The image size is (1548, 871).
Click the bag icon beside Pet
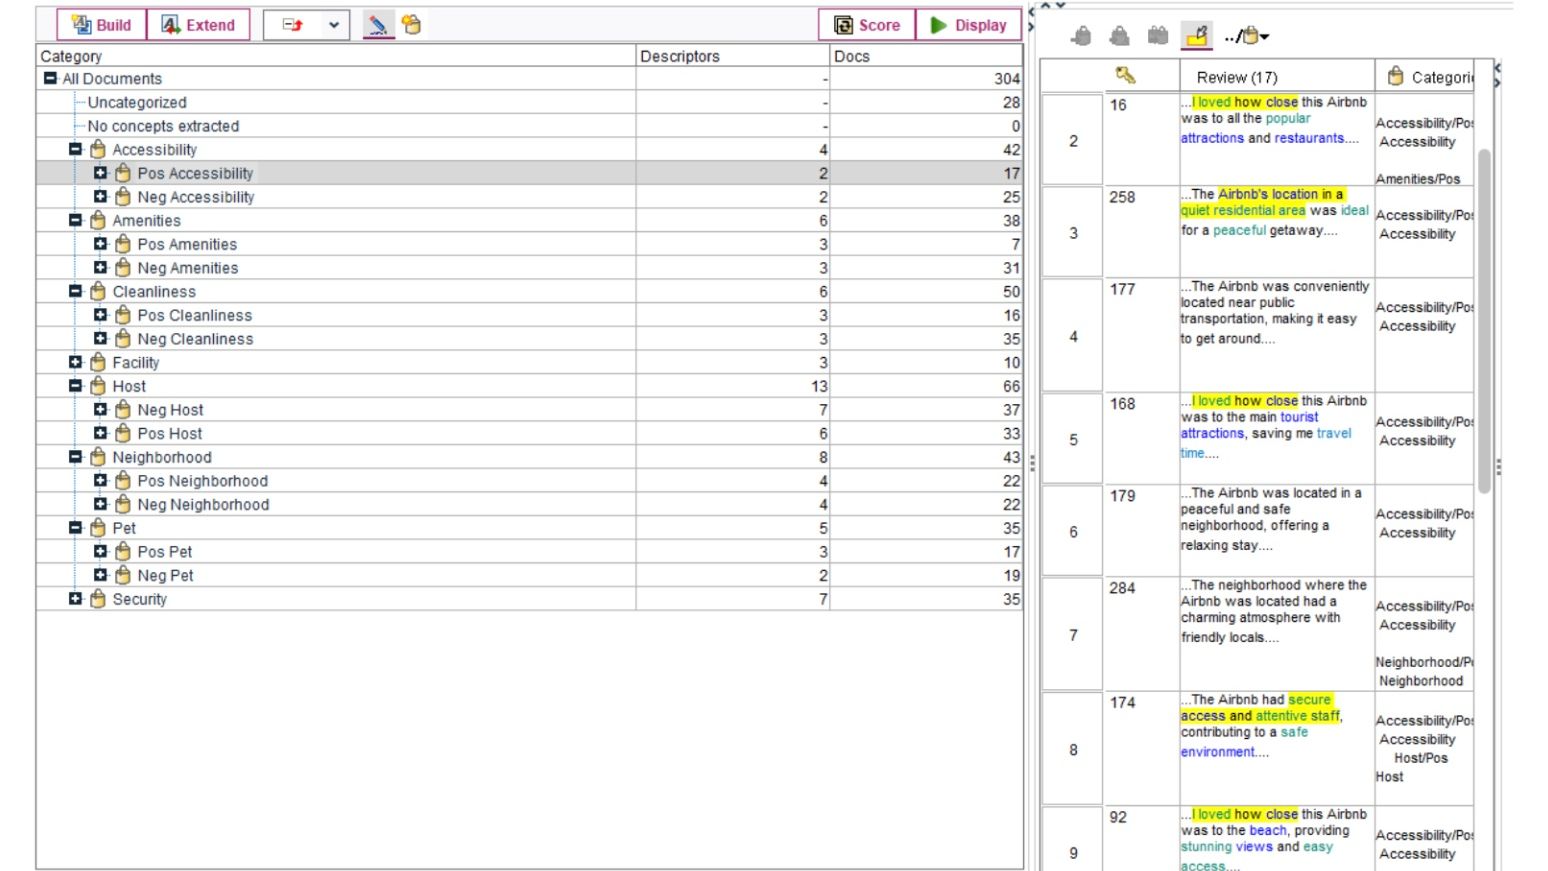(98, 528)
